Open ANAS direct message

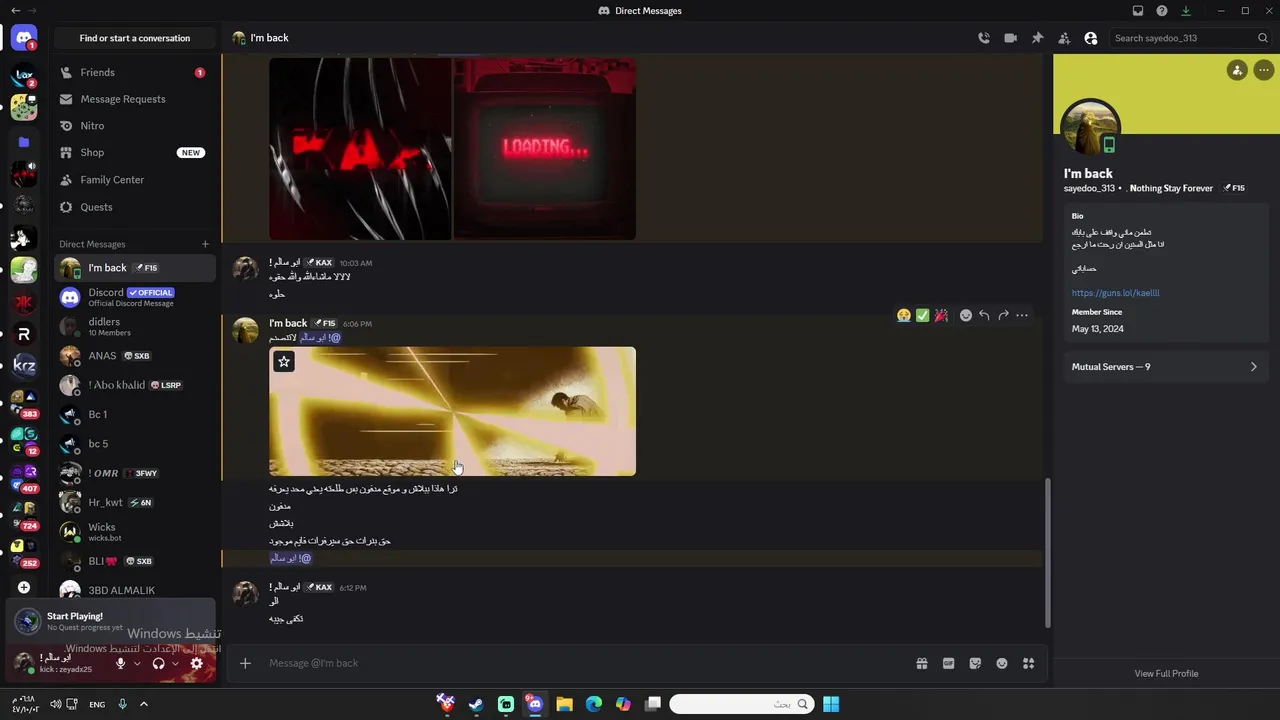click(135, 356)
